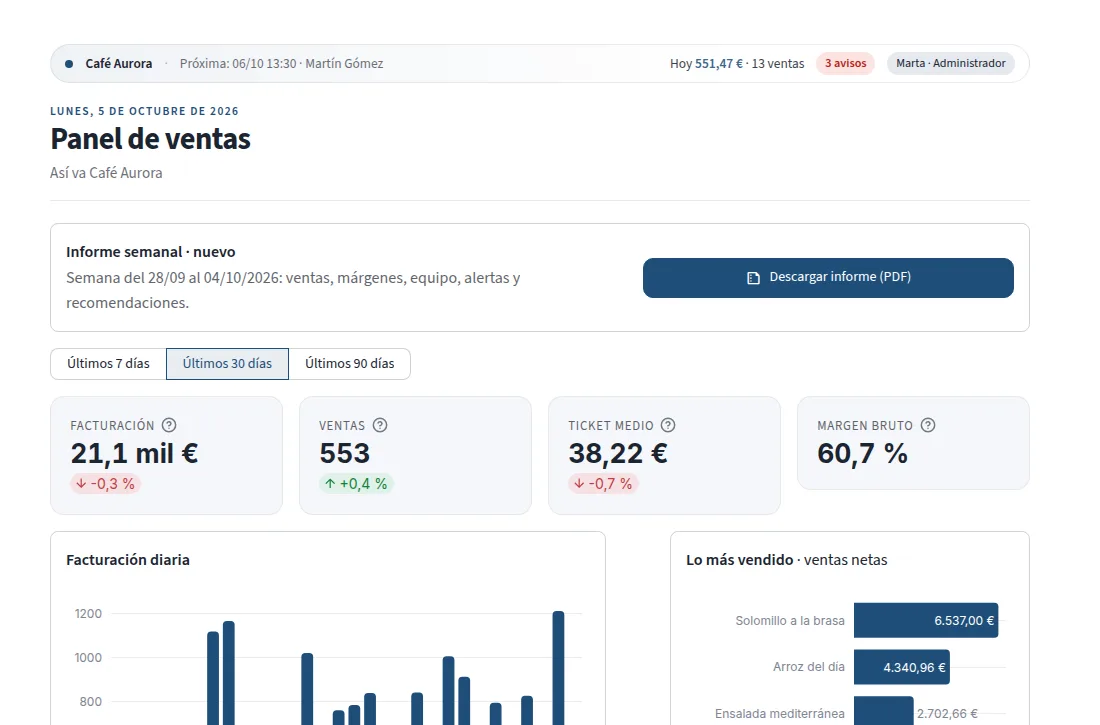This screenshot has height=725, width=1100.
Task: Click the 1000 axis label
Action: [88, 658]
